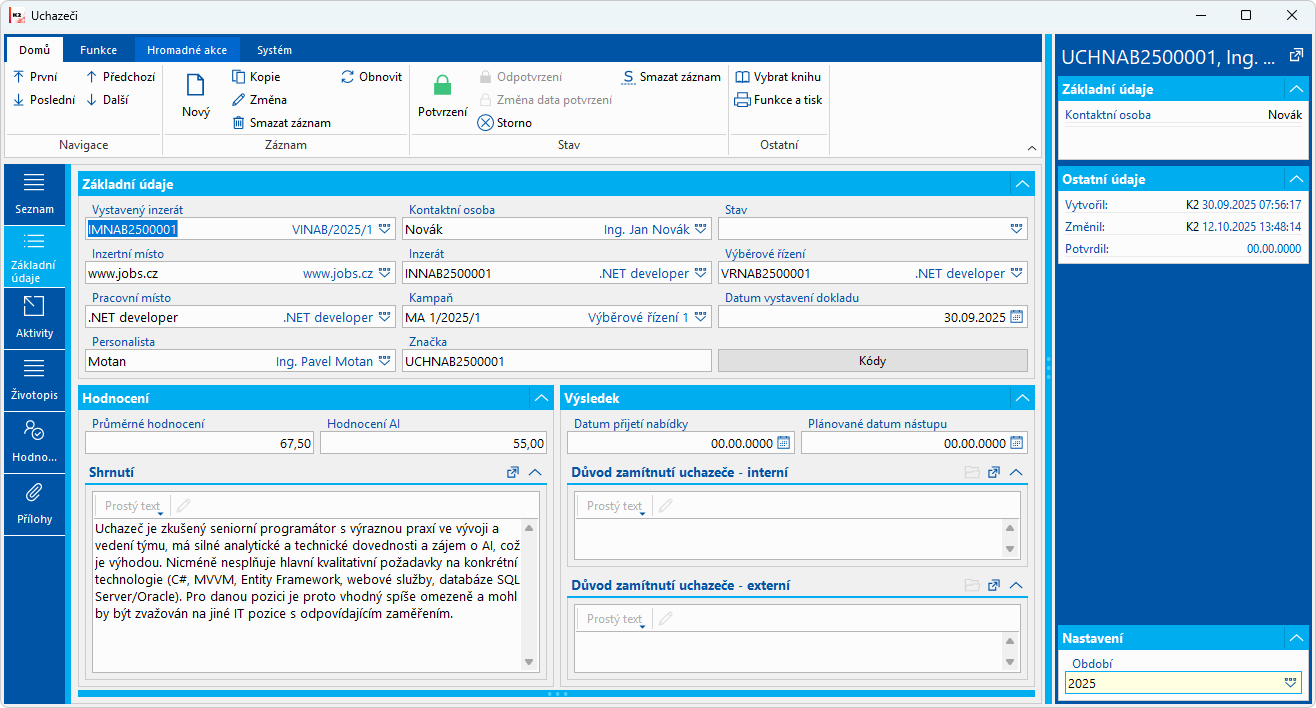Open the Životopis sidebar section
The image size is (1316, 708).
[35, 380]
